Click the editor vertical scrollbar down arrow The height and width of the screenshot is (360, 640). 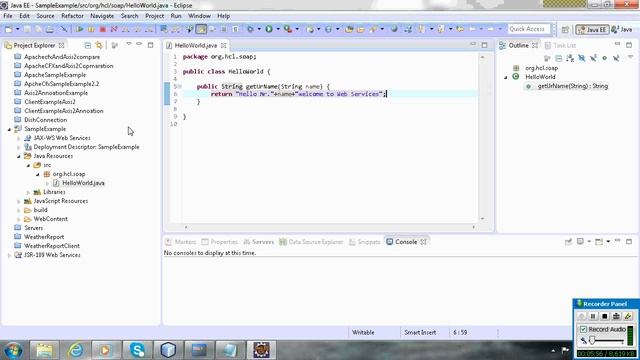[482, 219]
